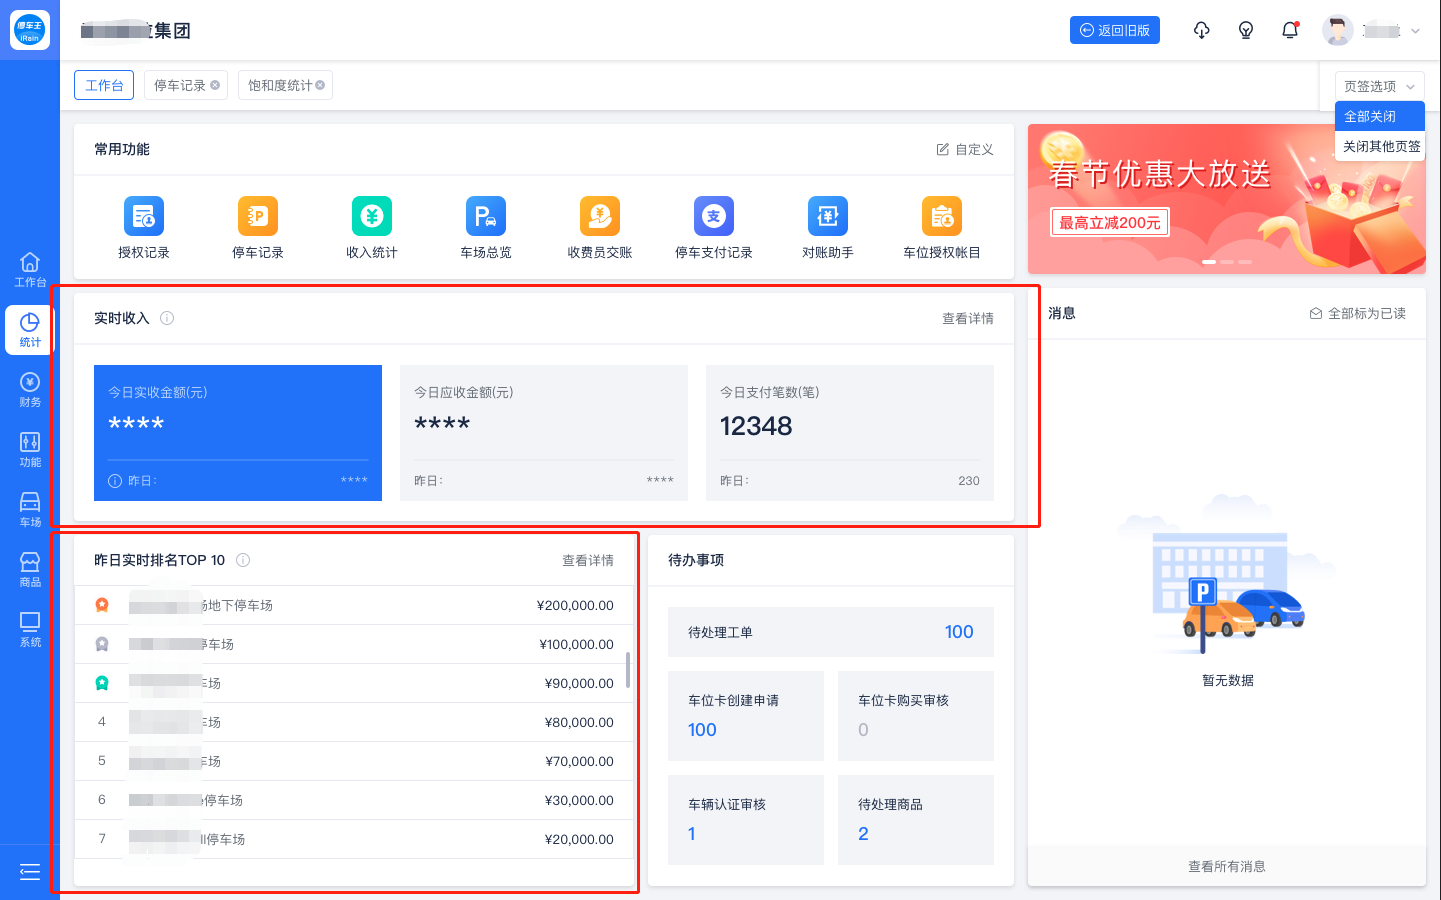The width and height of the screenshot is (1441, 900).
Task: Open the 车位卡创建申请 card
Action: (x=746, y=716)
